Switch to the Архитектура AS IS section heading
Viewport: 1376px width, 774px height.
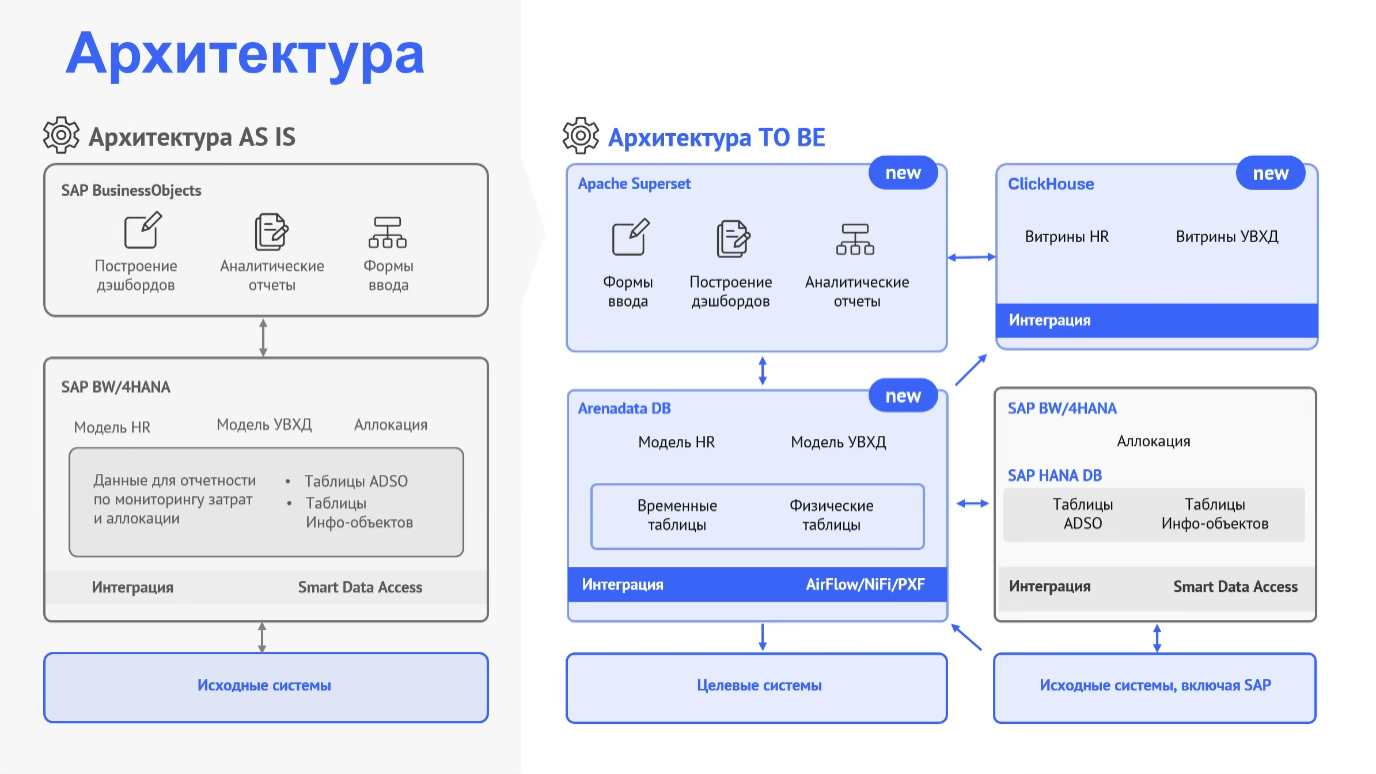(x=193, y=136)
